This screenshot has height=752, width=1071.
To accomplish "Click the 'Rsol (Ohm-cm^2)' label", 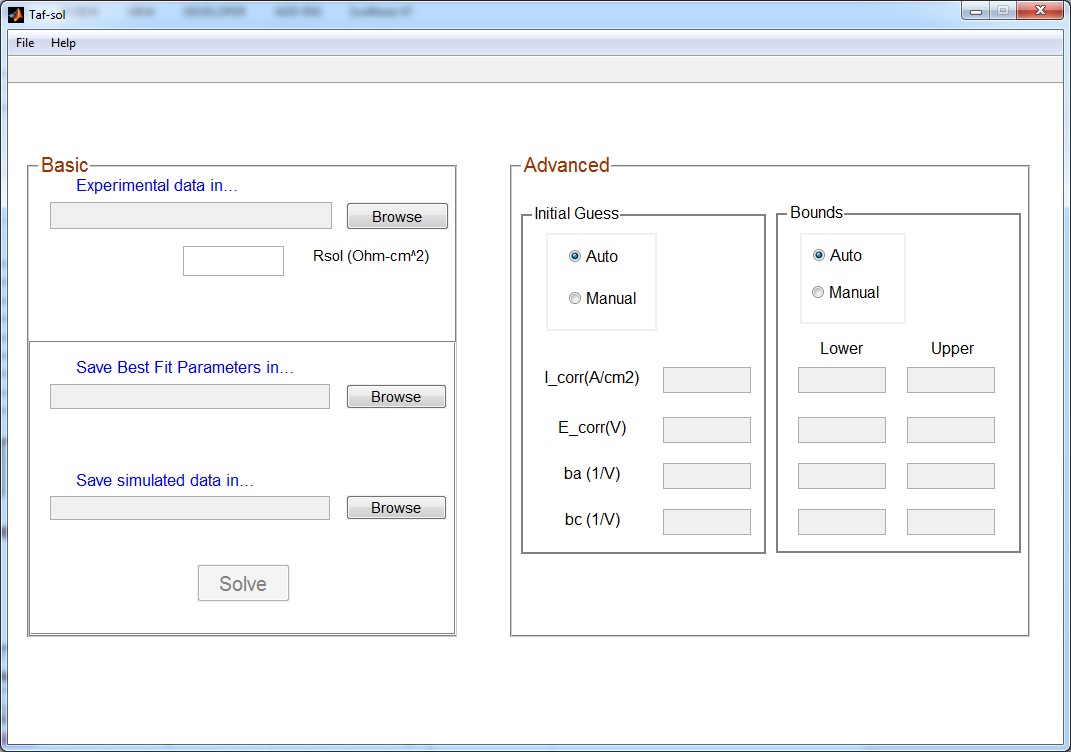I will (371, 256).
